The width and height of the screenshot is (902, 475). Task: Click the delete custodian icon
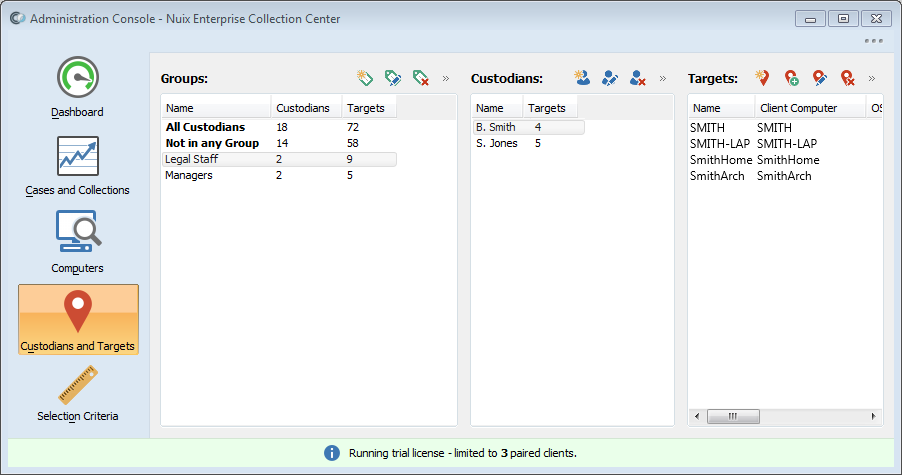coord(637,78)
